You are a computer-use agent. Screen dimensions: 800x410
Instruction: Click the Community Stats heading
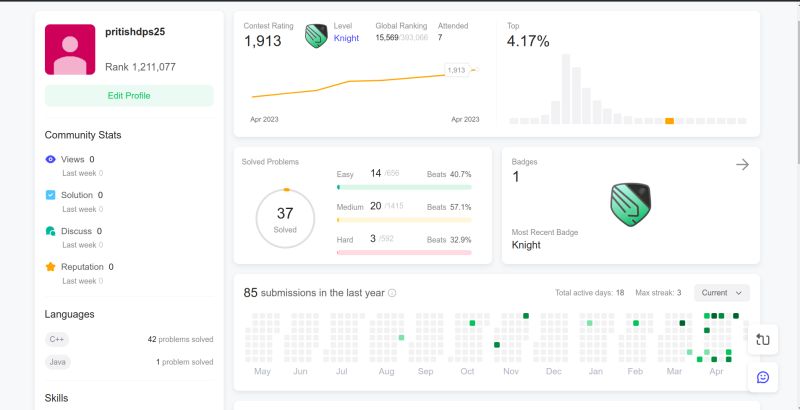pyautogui.click(x=83, y=135)
